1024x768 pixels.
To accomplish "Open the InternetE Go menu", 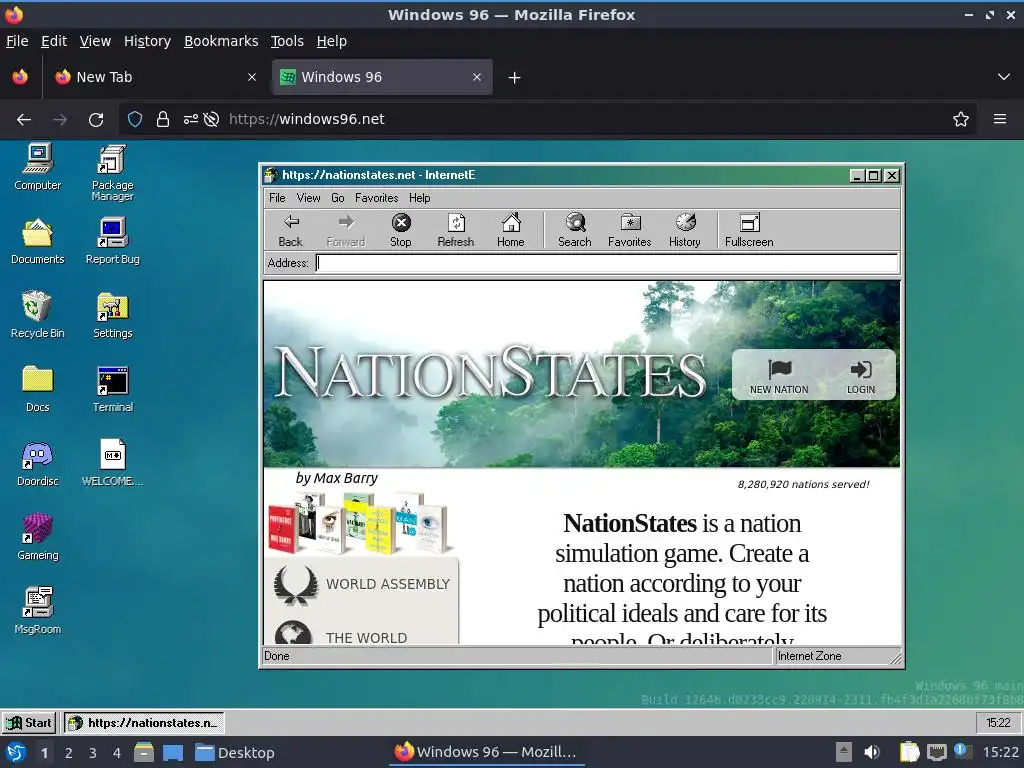I will (338, 198).
